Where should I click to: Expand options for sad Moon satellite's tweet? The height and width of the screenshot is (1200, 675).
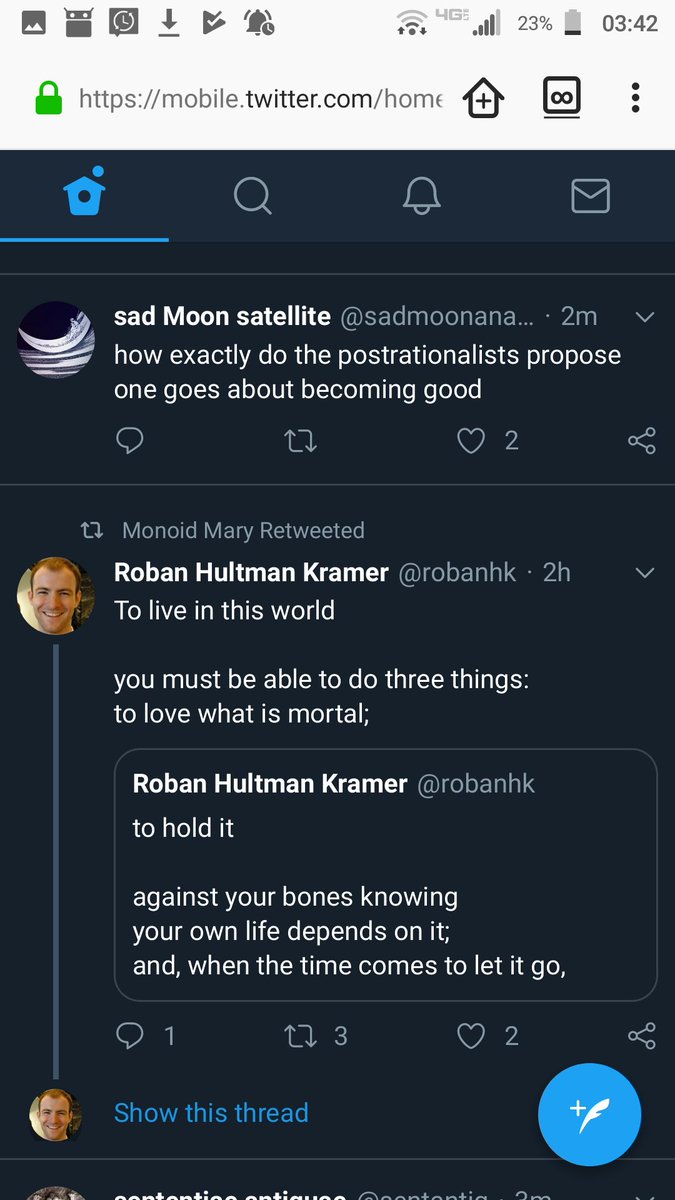[645, 317]
